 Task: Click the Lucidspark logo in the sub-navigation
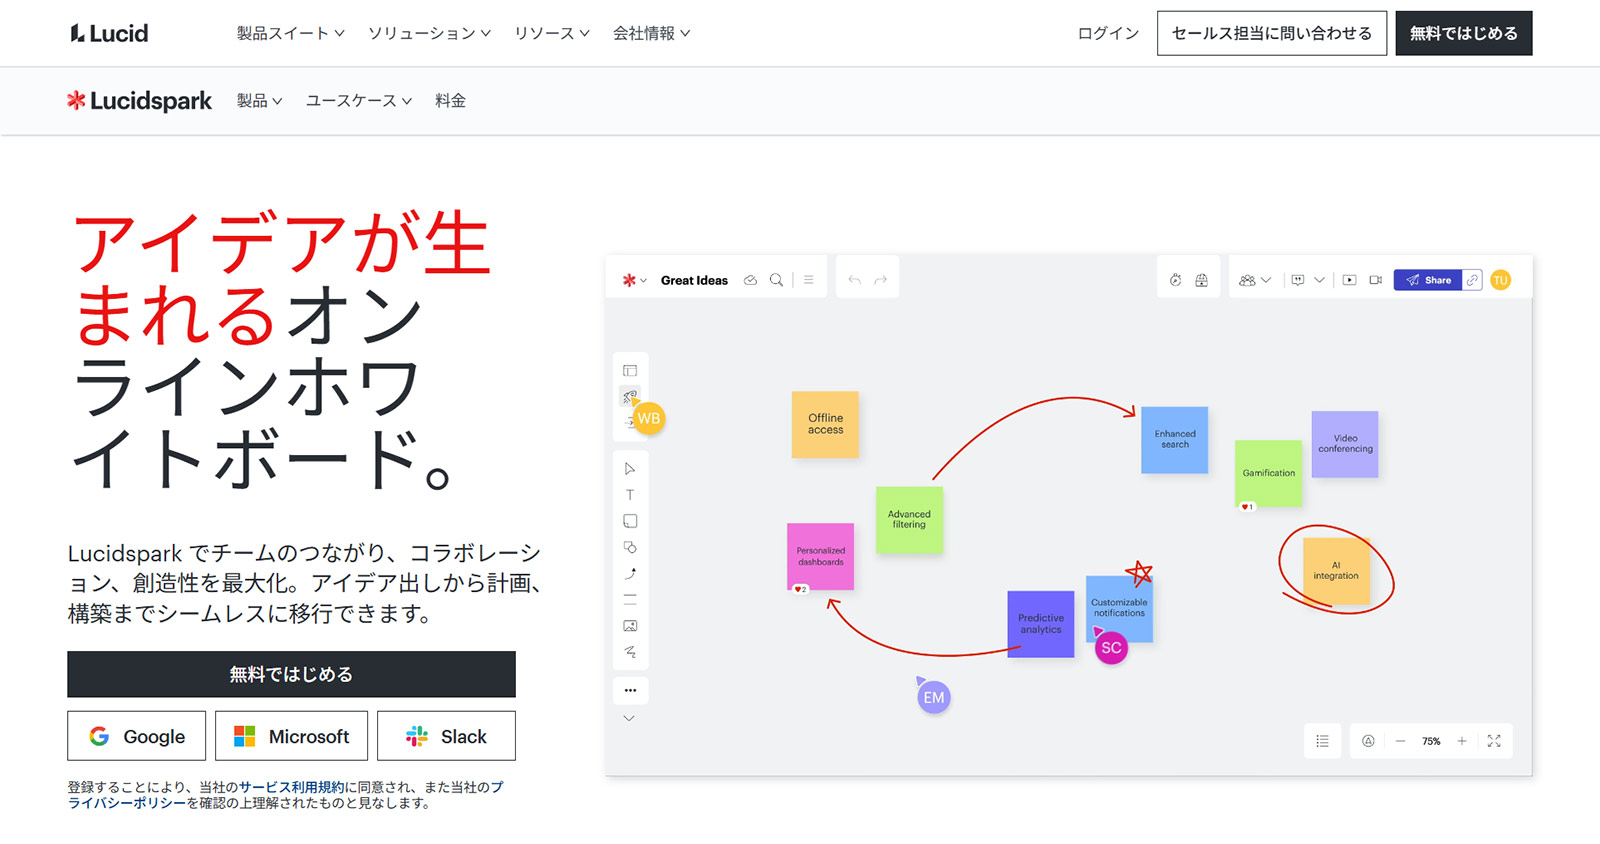(x=139, y=101)
